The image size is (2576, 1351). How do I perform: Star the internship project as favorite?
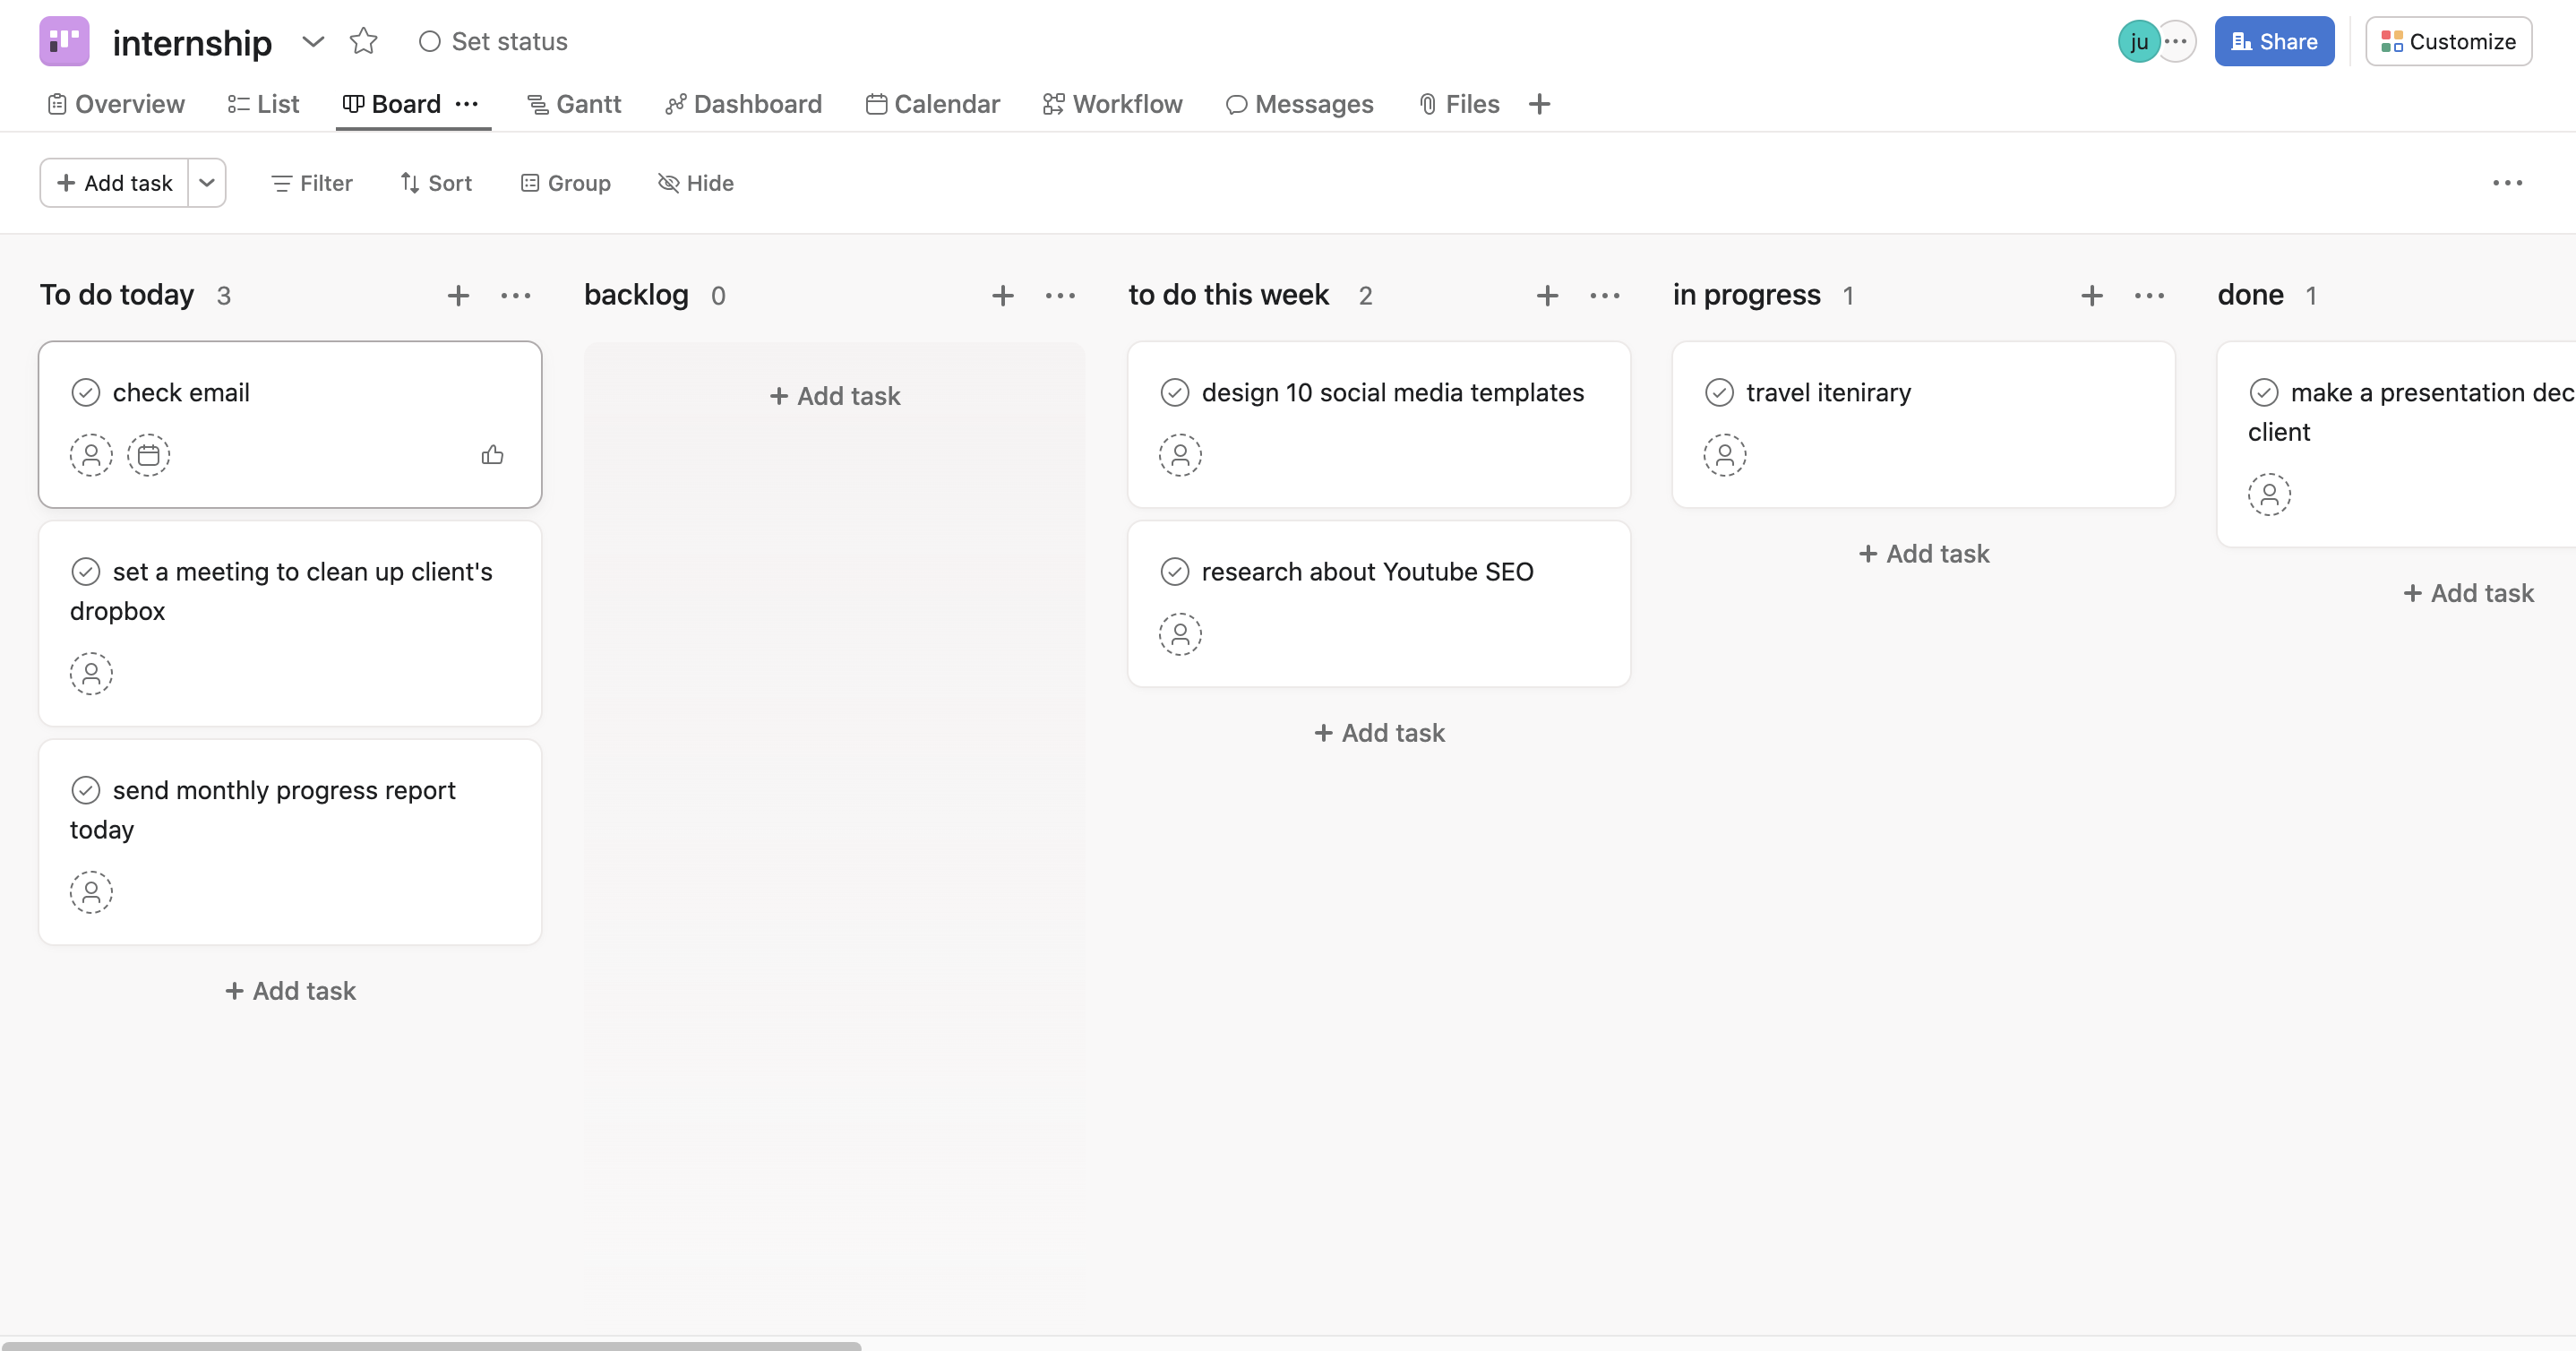363,41
